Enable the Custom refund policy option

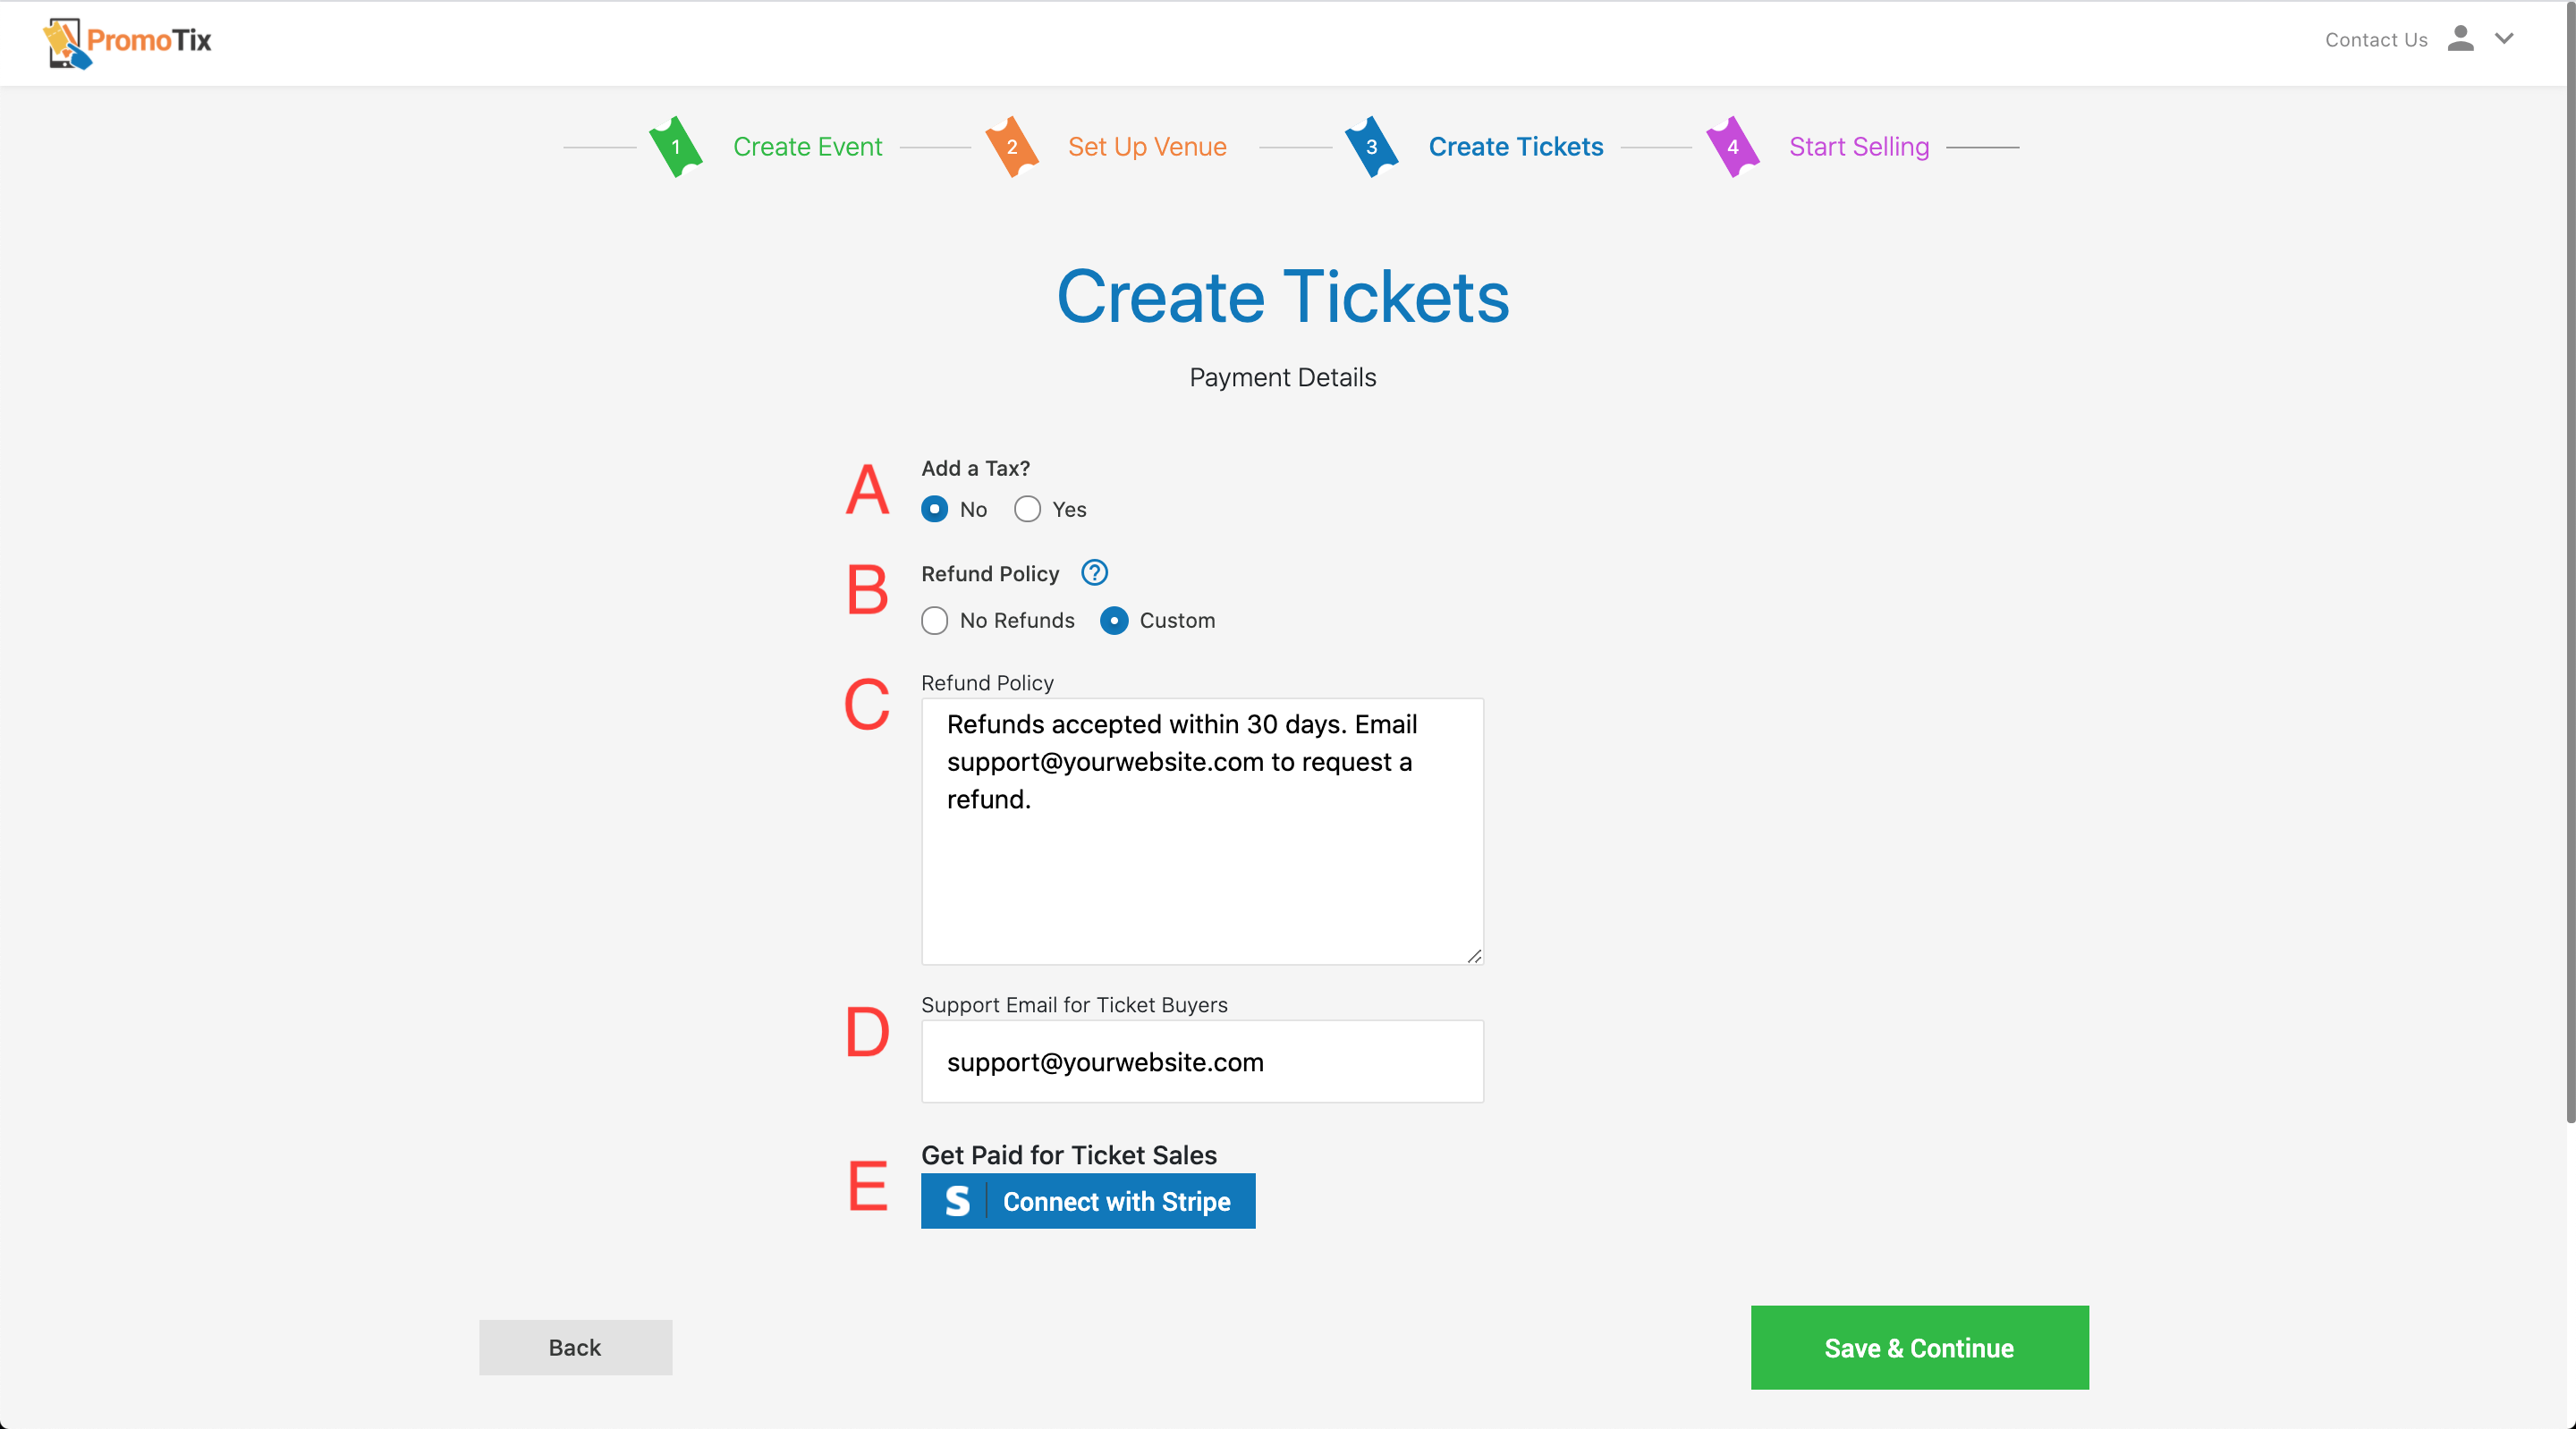(1114, 620)
